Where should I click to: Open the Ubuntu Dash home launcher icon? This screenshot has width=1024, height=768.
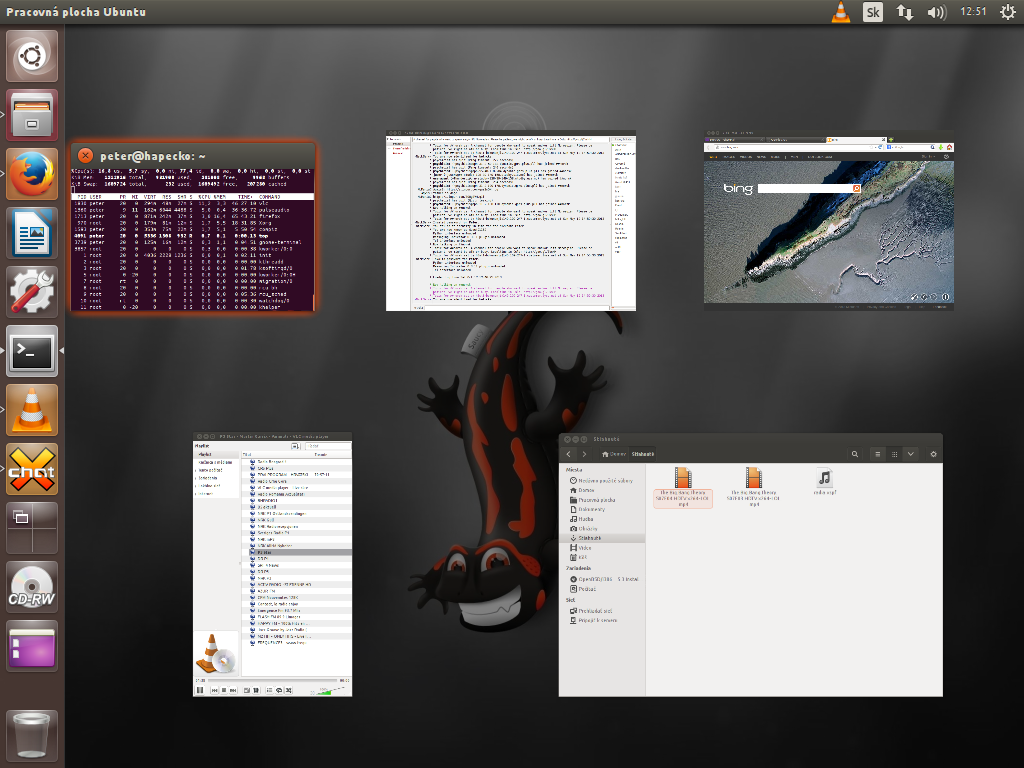pos(32,56)
